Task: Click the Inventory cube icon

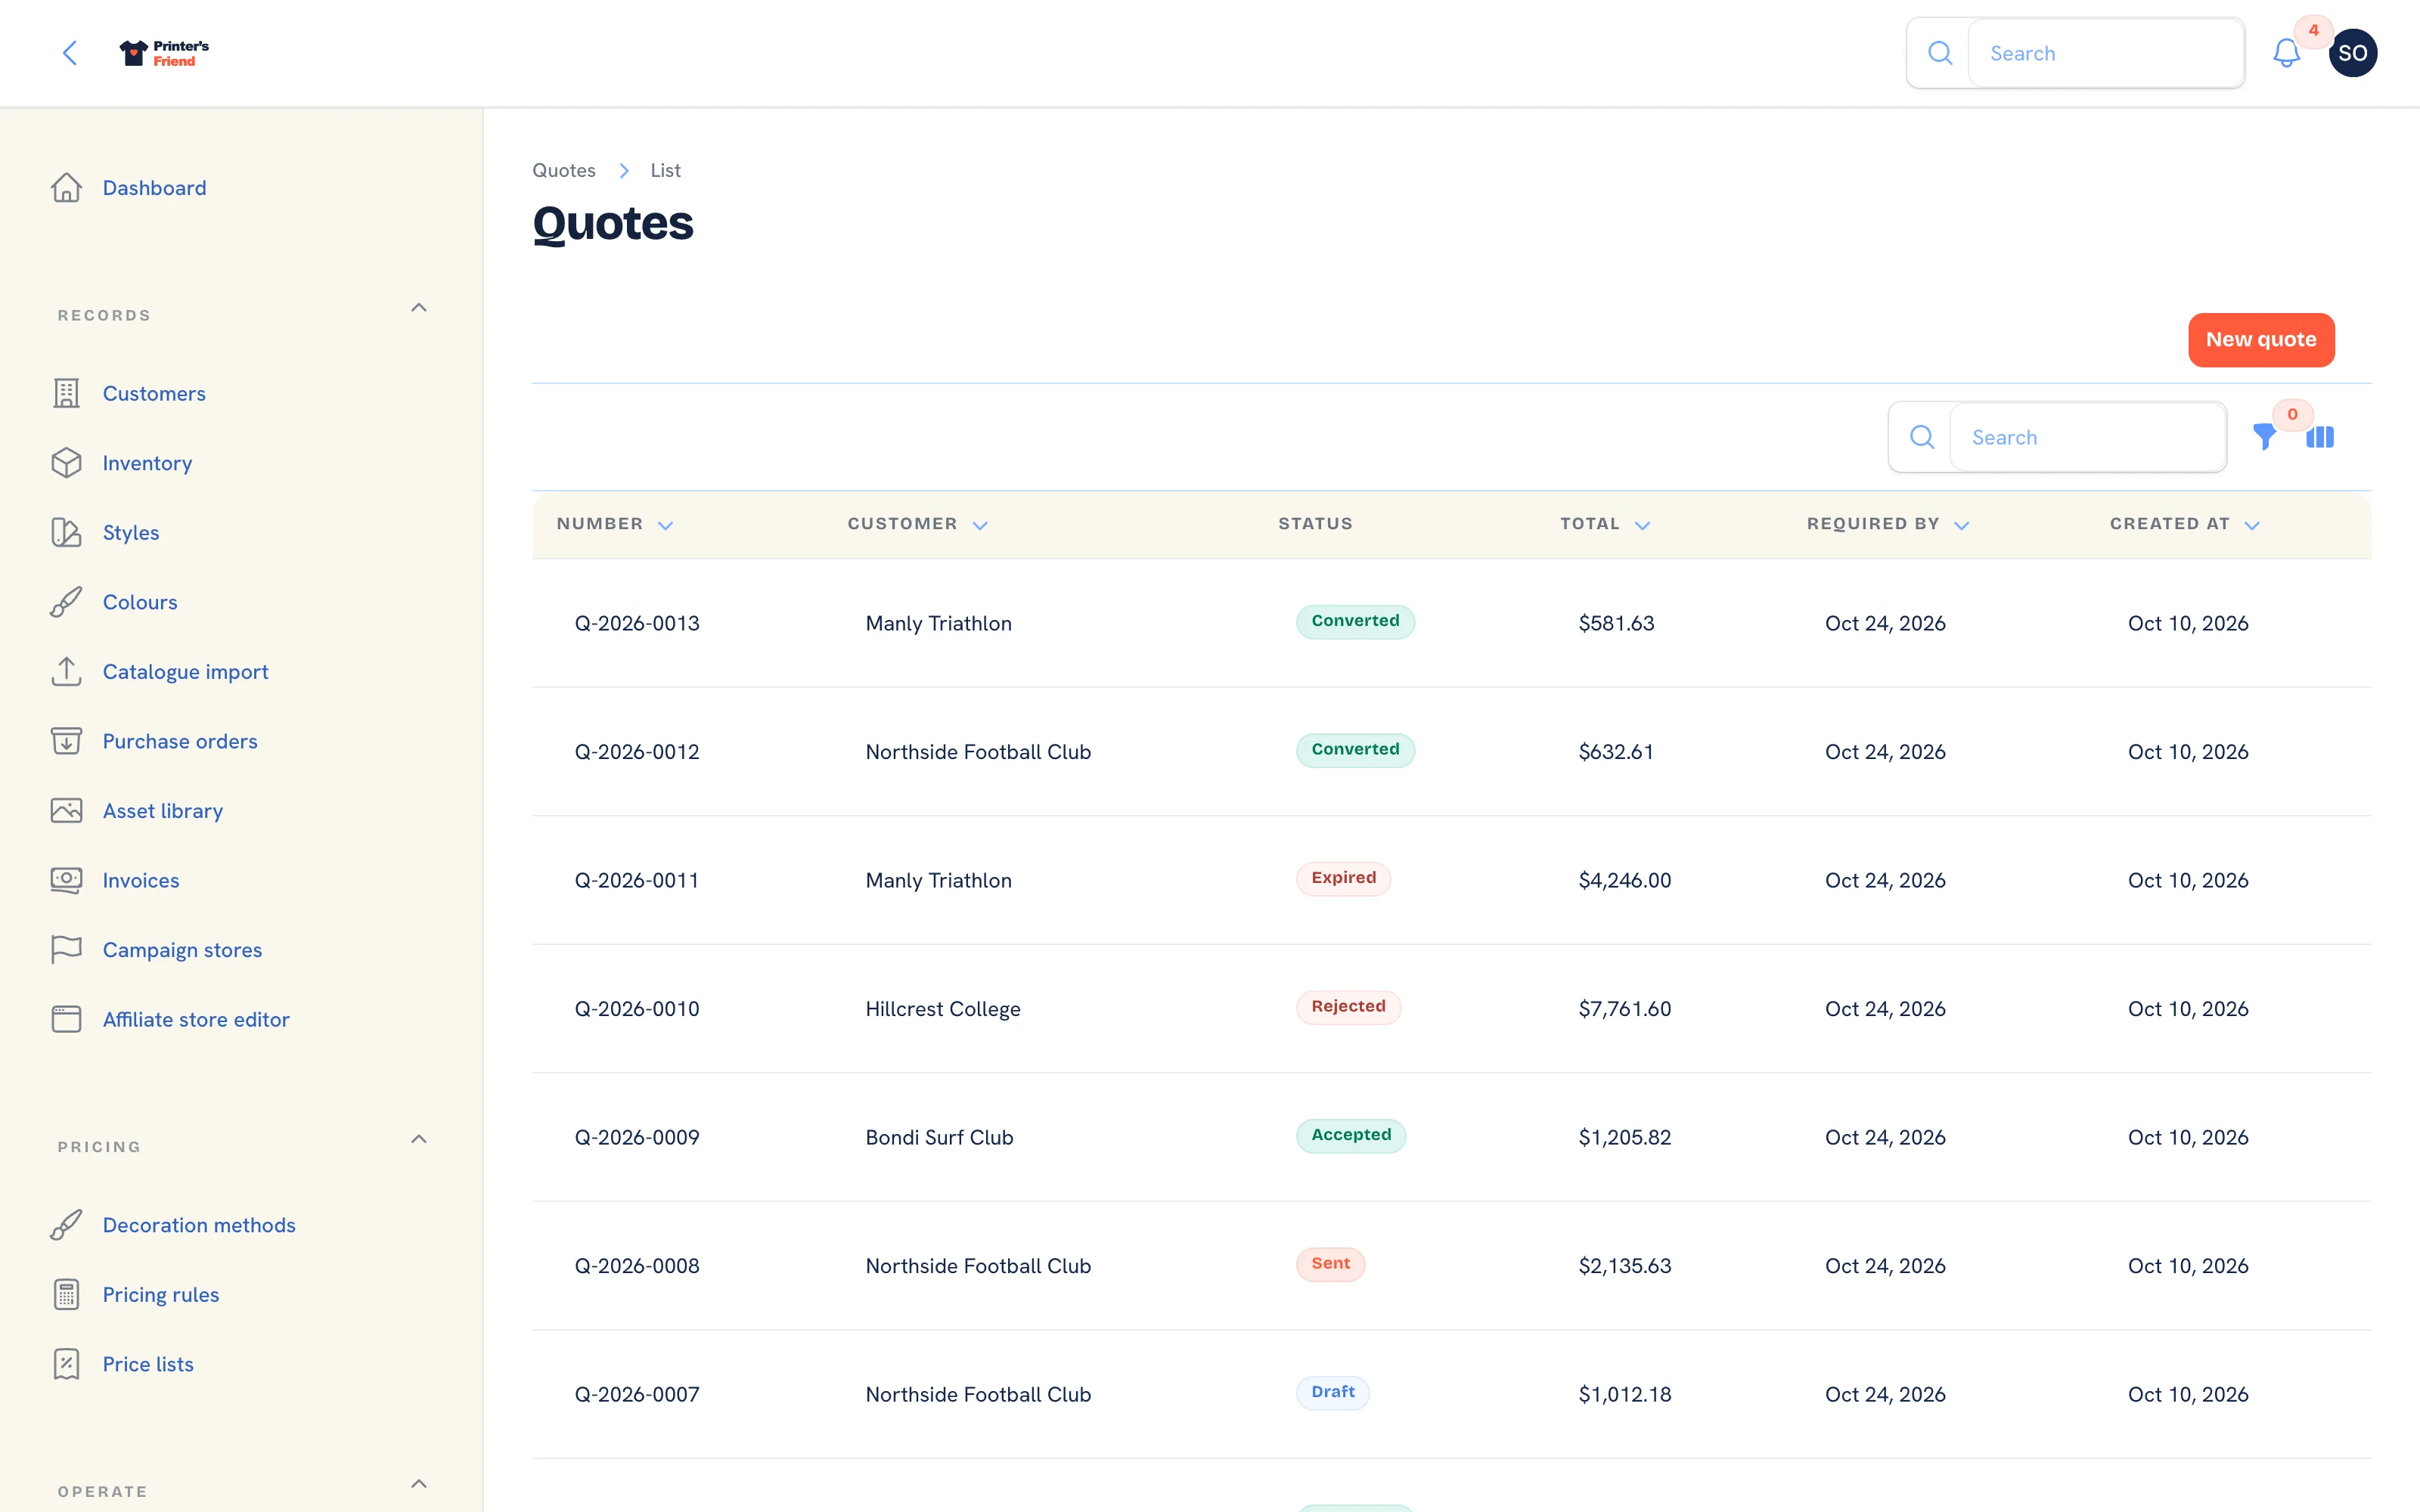Action: 66,463
